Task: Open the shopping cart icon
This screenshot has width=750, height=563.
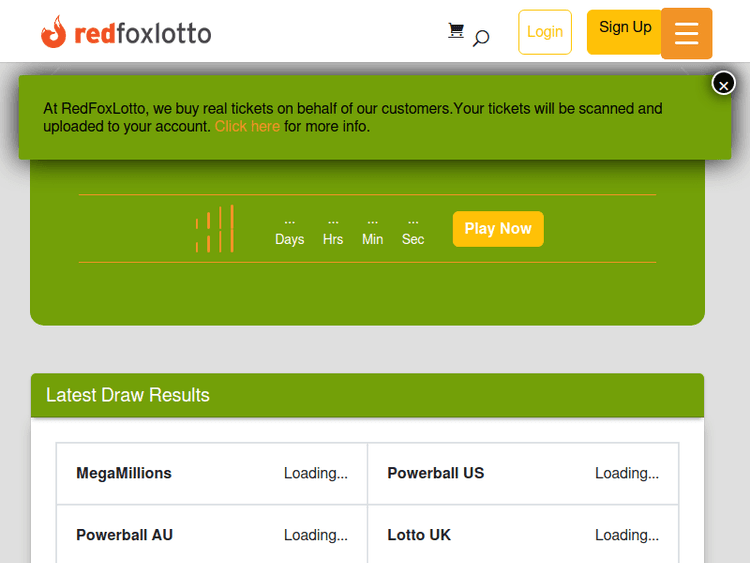Action: click(x=456, y=31)
